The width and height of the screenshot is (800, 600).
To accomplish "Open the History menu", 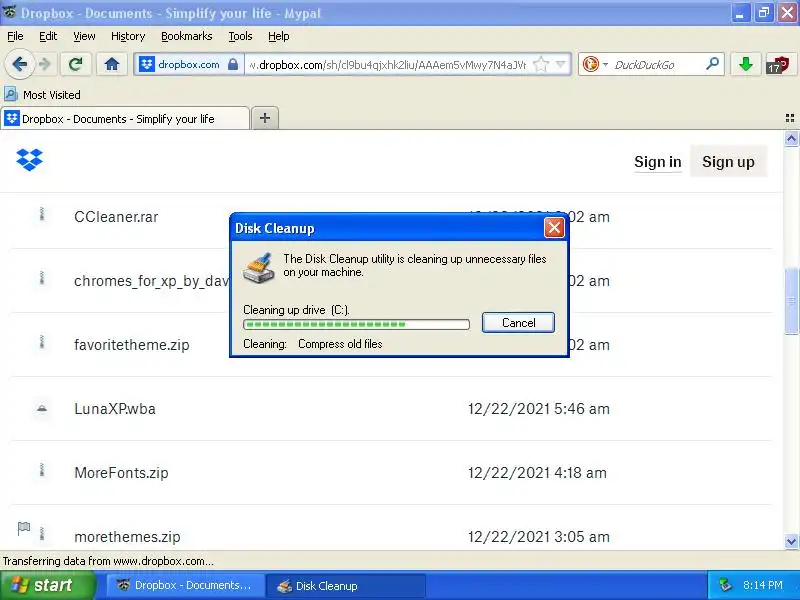I will (128, 36).
